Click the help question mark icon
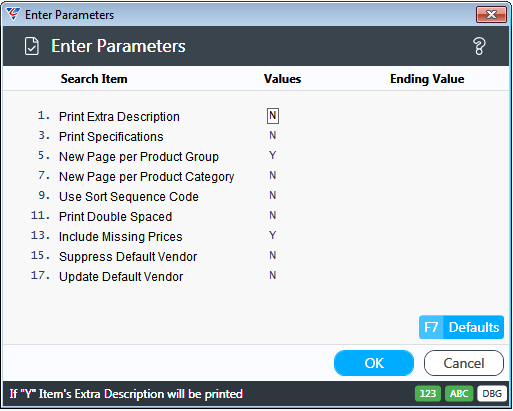The image size is (513, 411). 479,46
